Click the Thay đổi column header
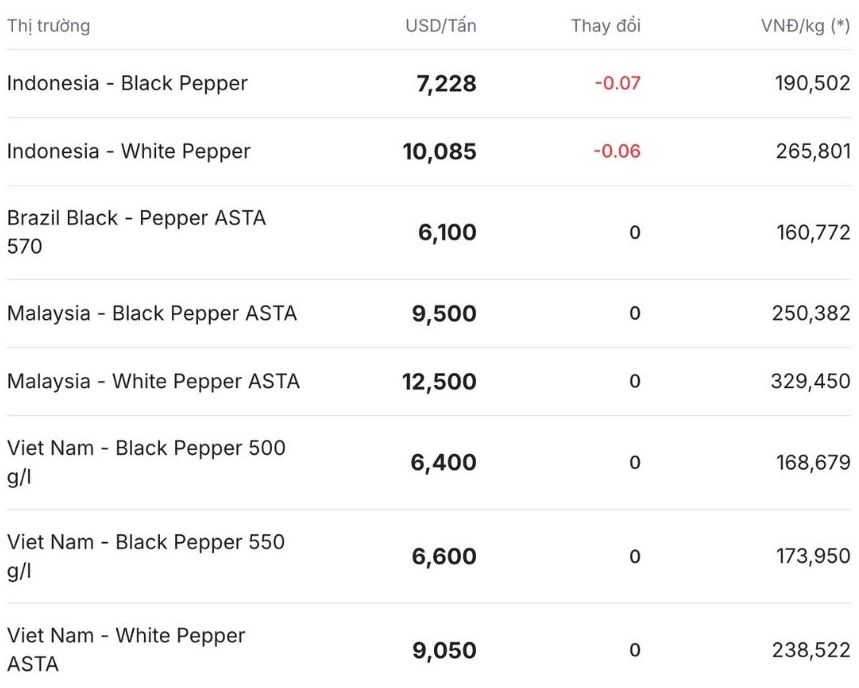 605,26
